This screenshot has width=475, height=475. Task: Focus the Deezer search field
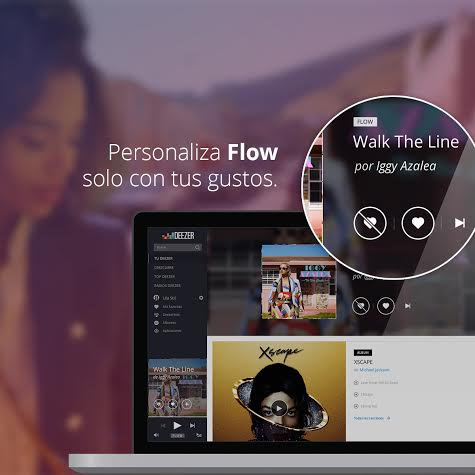[178, 247]
